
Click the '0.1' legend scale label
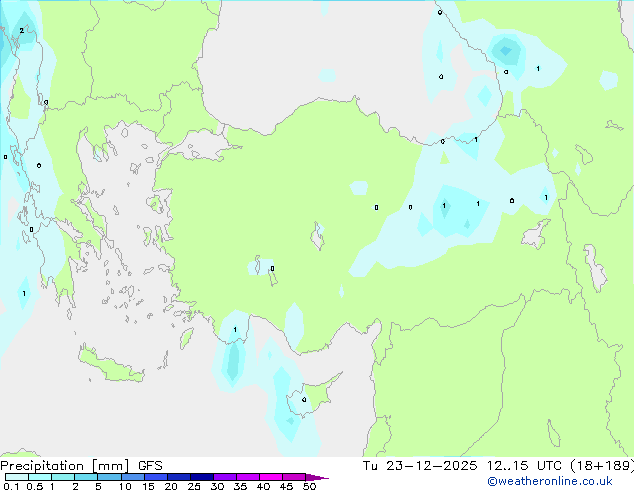pyautogui.click(x=11, y=486)
